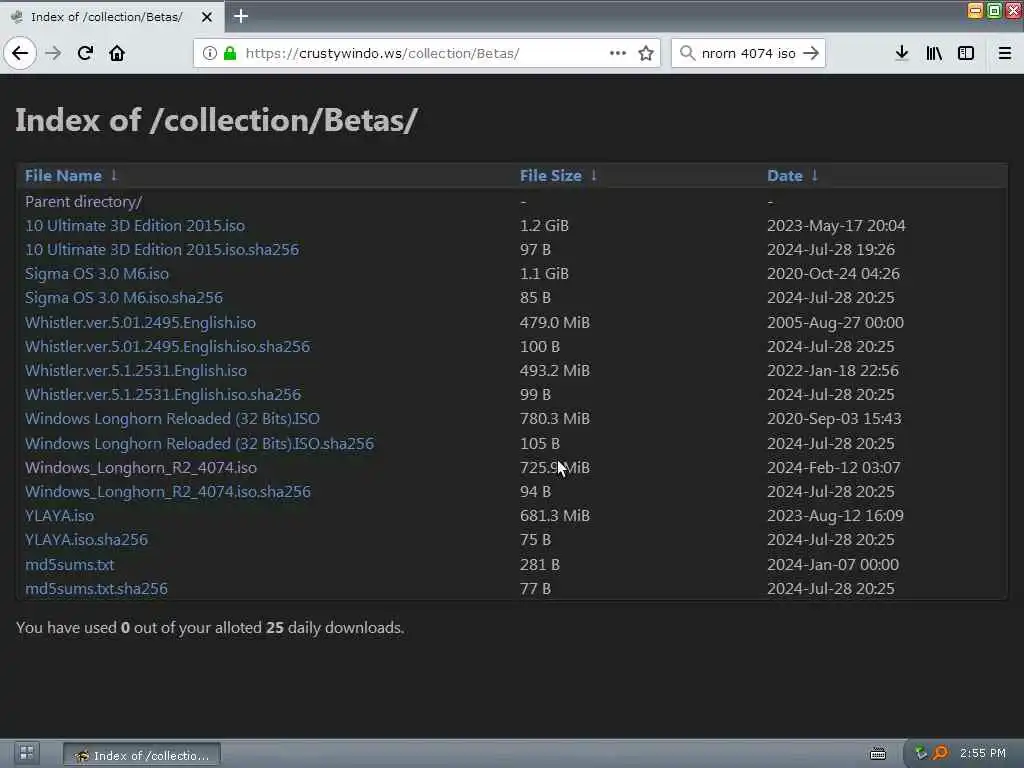Open md5sums.txt.sha256 link

point(97,588)
